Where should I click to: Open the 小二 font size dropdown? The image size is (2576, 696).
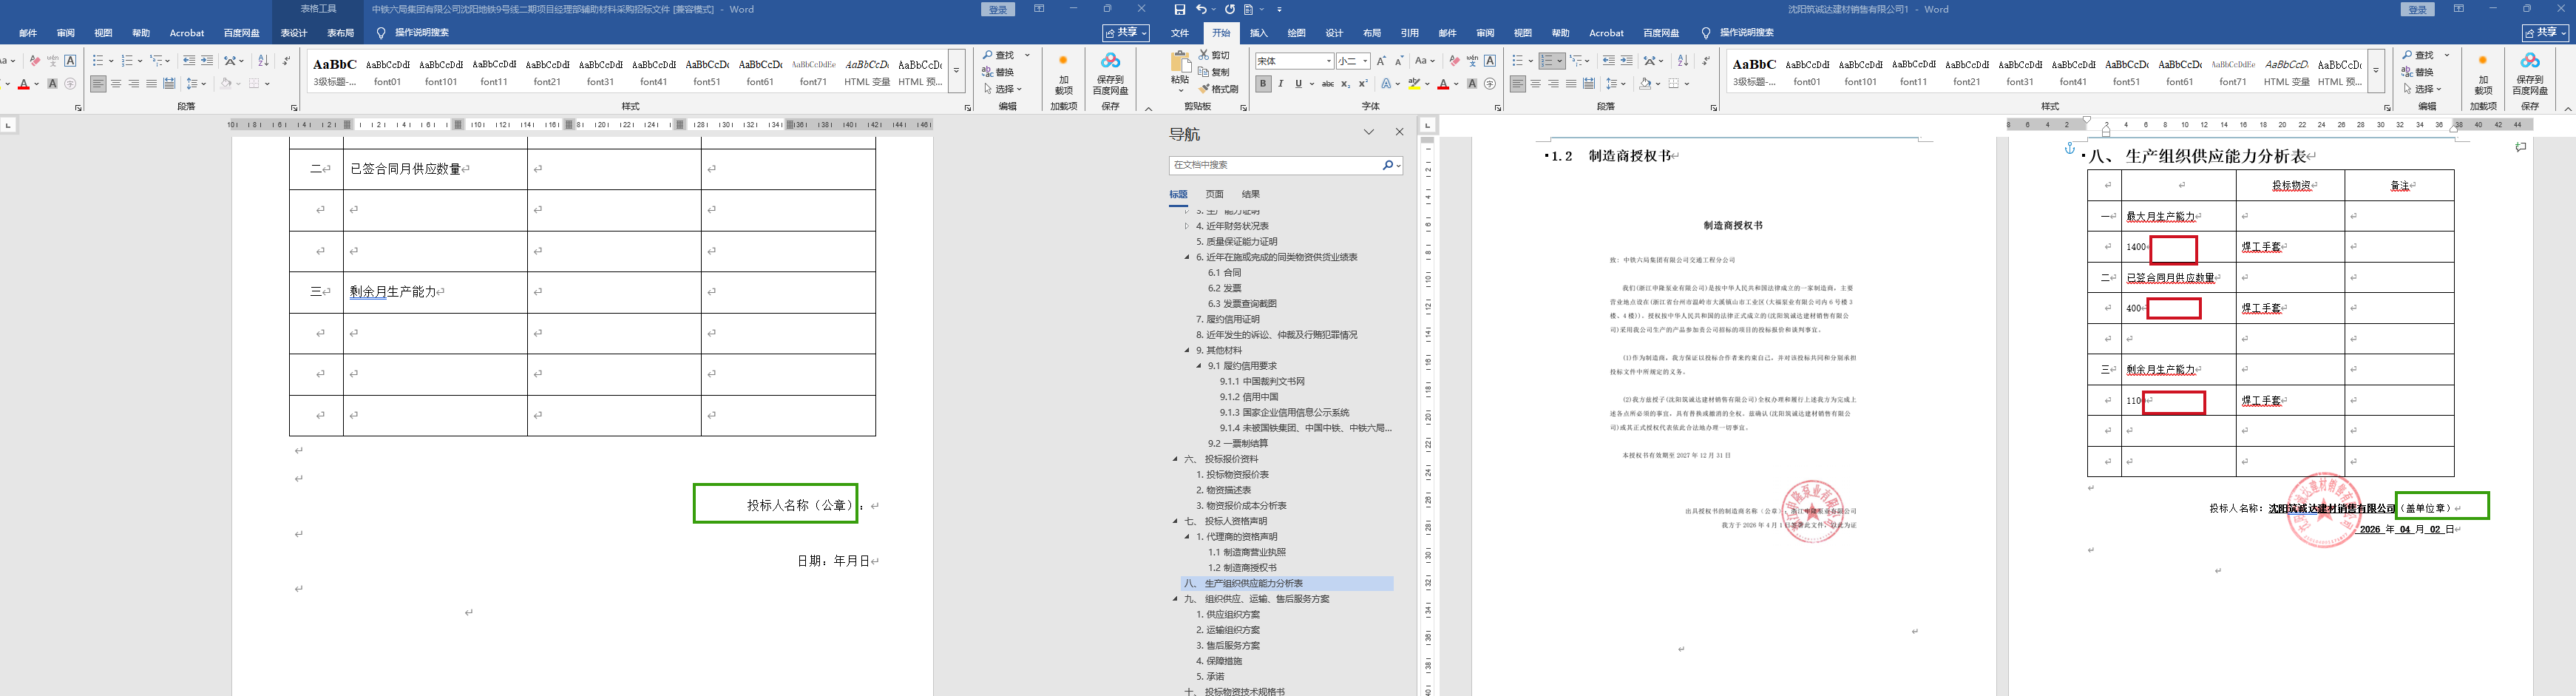[1365, 61]
